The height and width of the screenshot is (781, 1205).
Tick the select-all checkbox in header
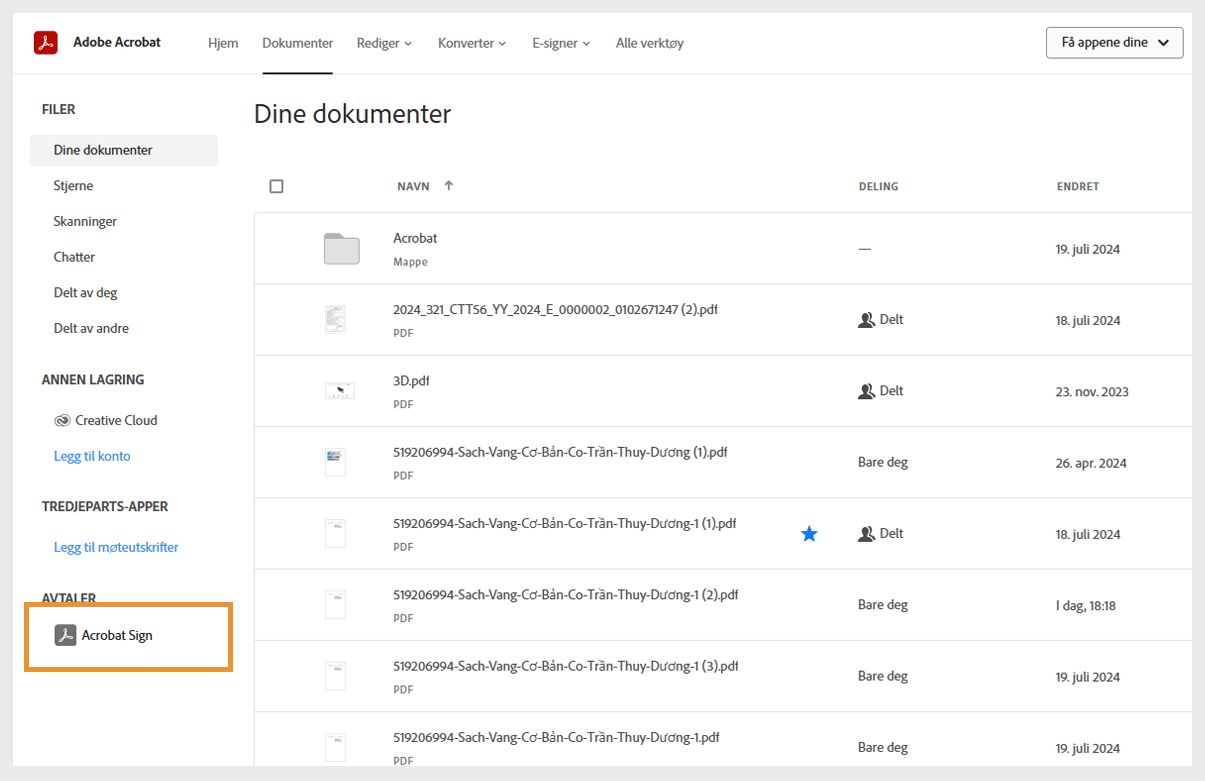point(277,186)
